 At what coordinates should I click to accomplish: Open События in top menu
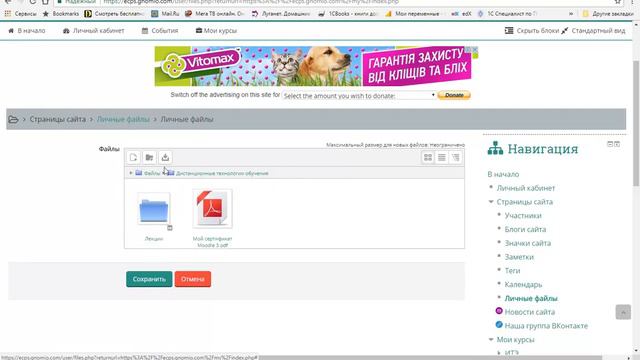pyautogui.click(x=160, y=31)
